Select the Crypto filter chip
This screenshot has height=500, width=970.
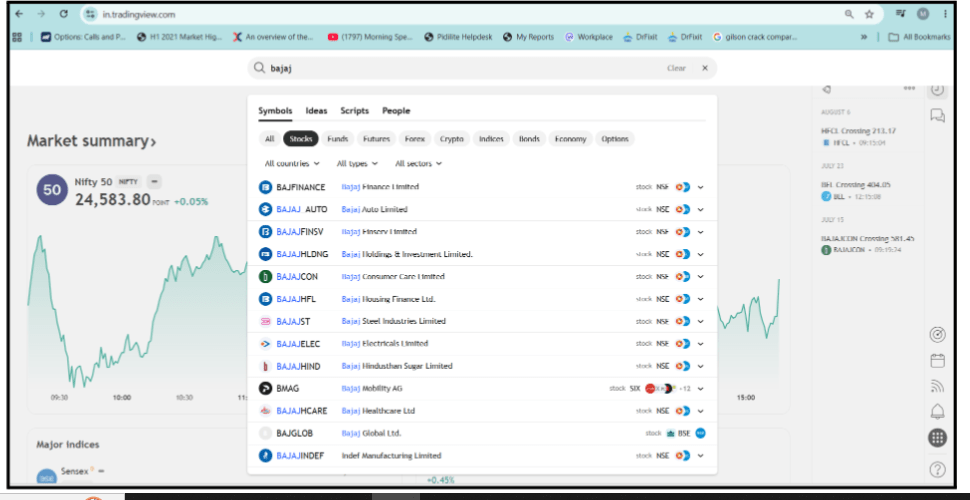[452, 139]
